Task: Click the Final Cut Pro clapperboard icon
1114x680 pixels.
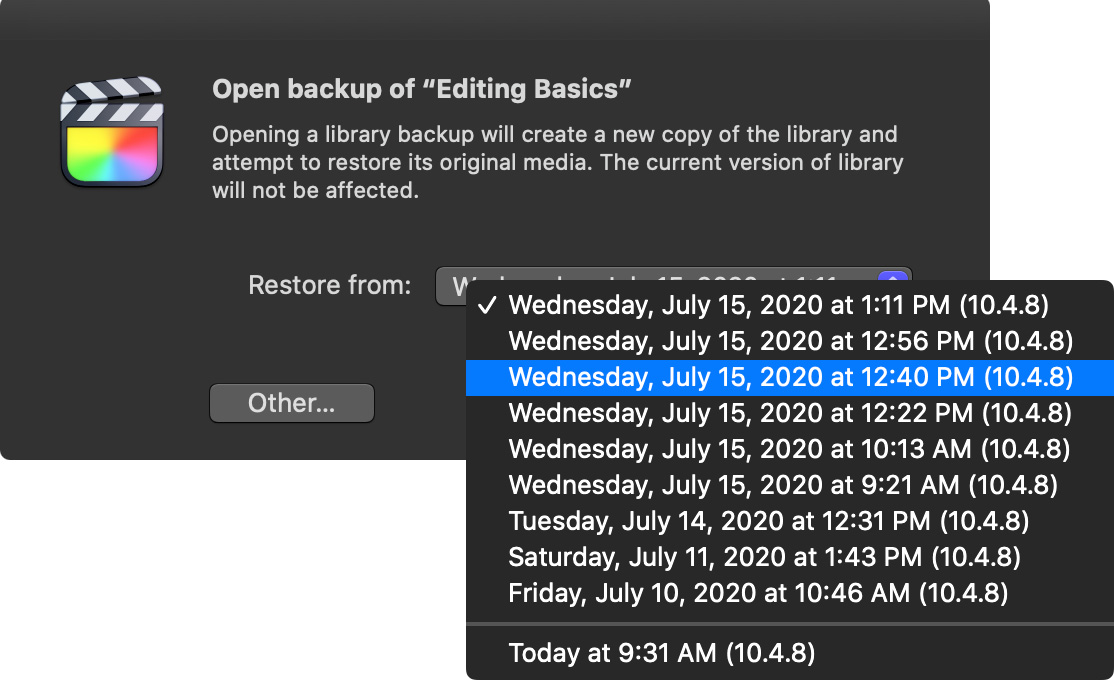Action: (x=112, y=131)
